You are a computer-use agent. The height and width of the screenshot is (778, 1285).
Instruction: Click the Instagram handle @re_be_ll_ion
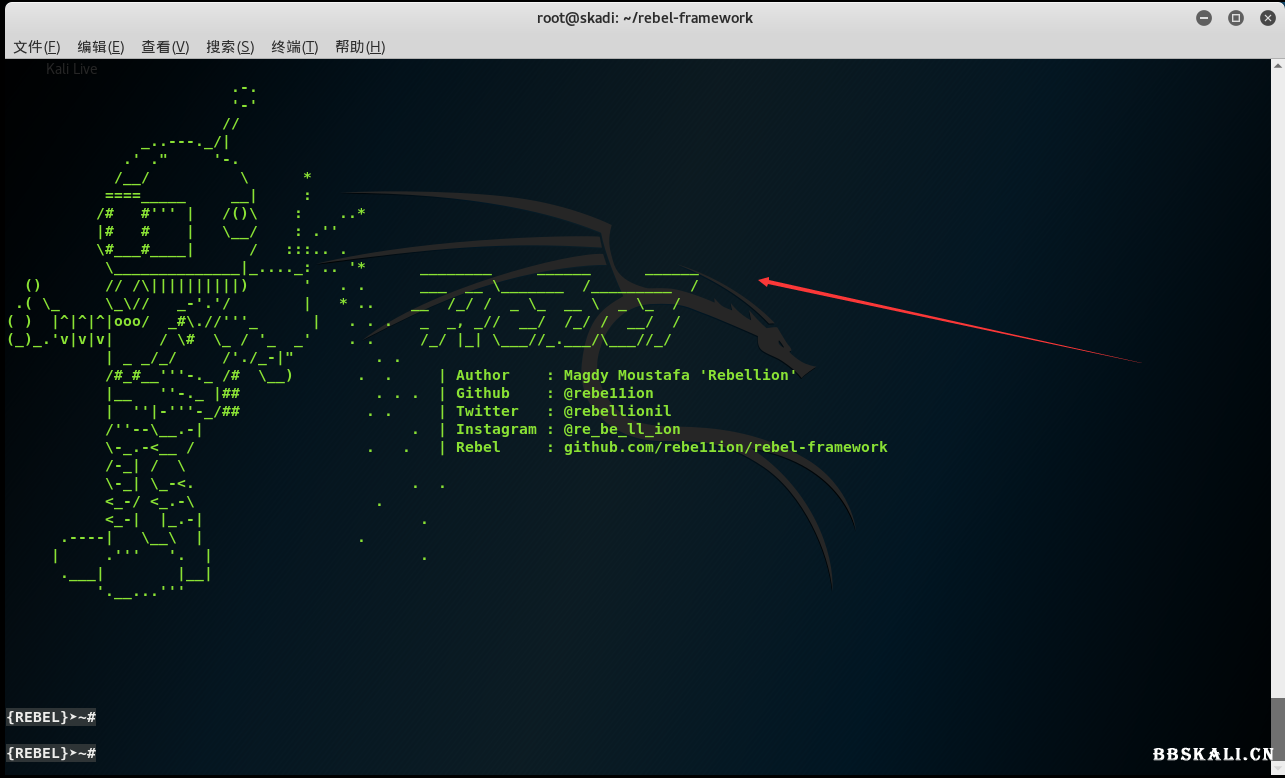click(621, 429)
